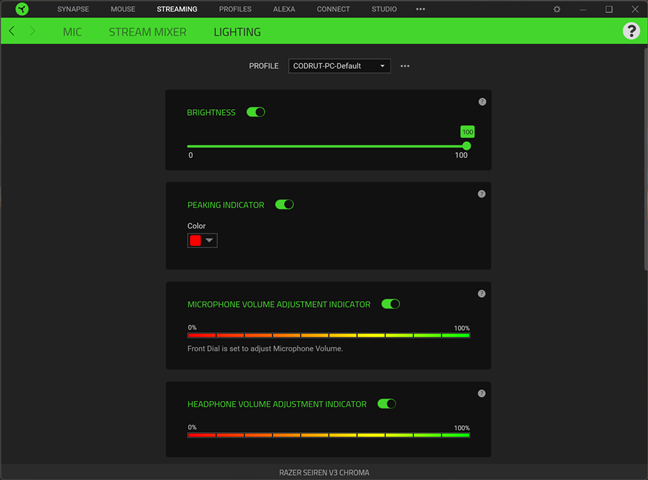Show help for Headphone Volume Indicator
648x480 pixels.
pyautogui.click(x=481, y=393)
